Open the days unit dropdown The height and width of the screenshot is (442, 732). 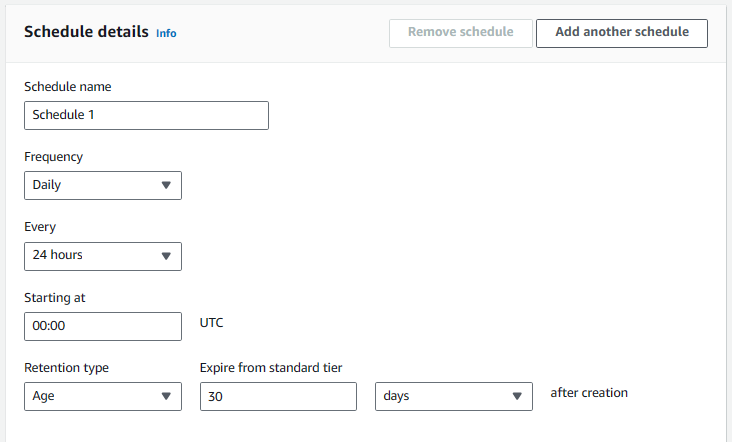point(454,396)
